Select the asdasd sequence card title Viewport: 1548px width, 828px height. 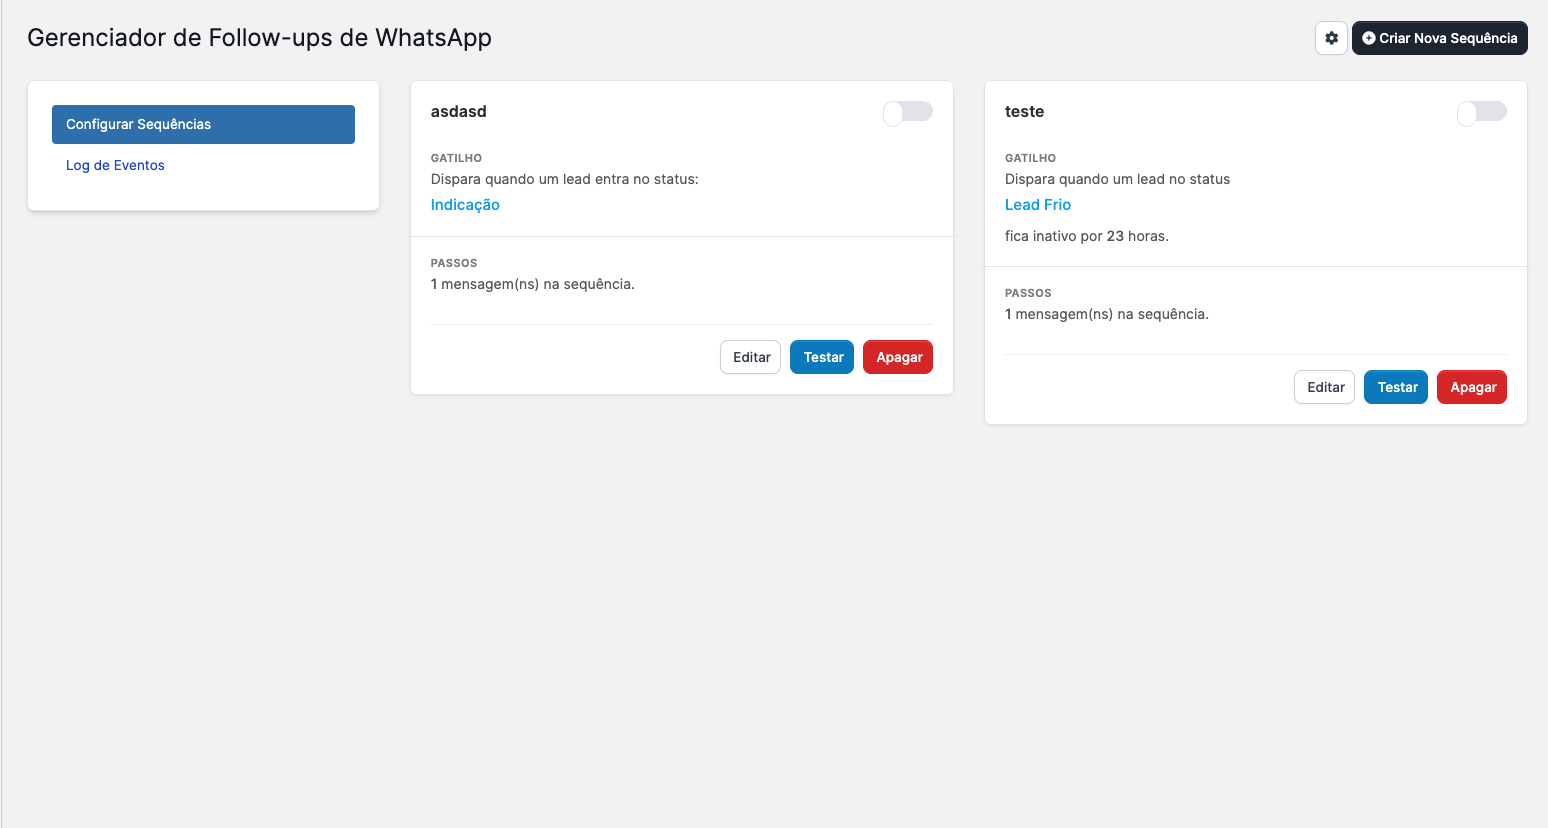coord(458,111)
